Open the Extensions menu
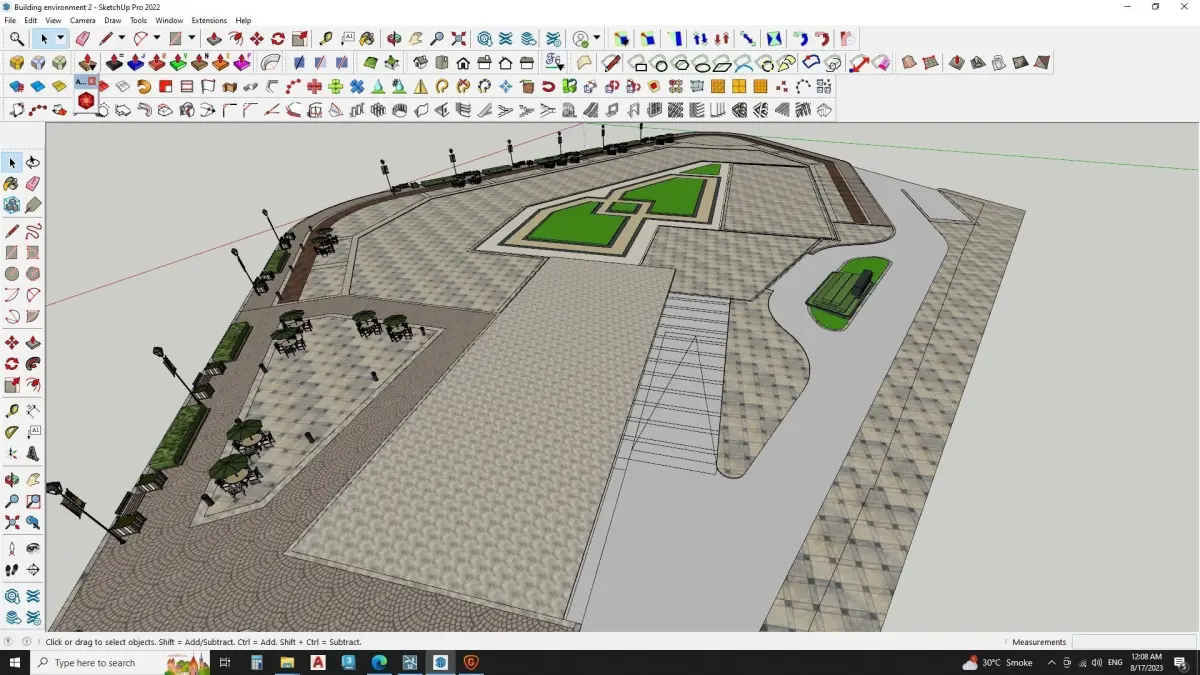This screenshot has height=675, width=1200. (x=209, y=20)
